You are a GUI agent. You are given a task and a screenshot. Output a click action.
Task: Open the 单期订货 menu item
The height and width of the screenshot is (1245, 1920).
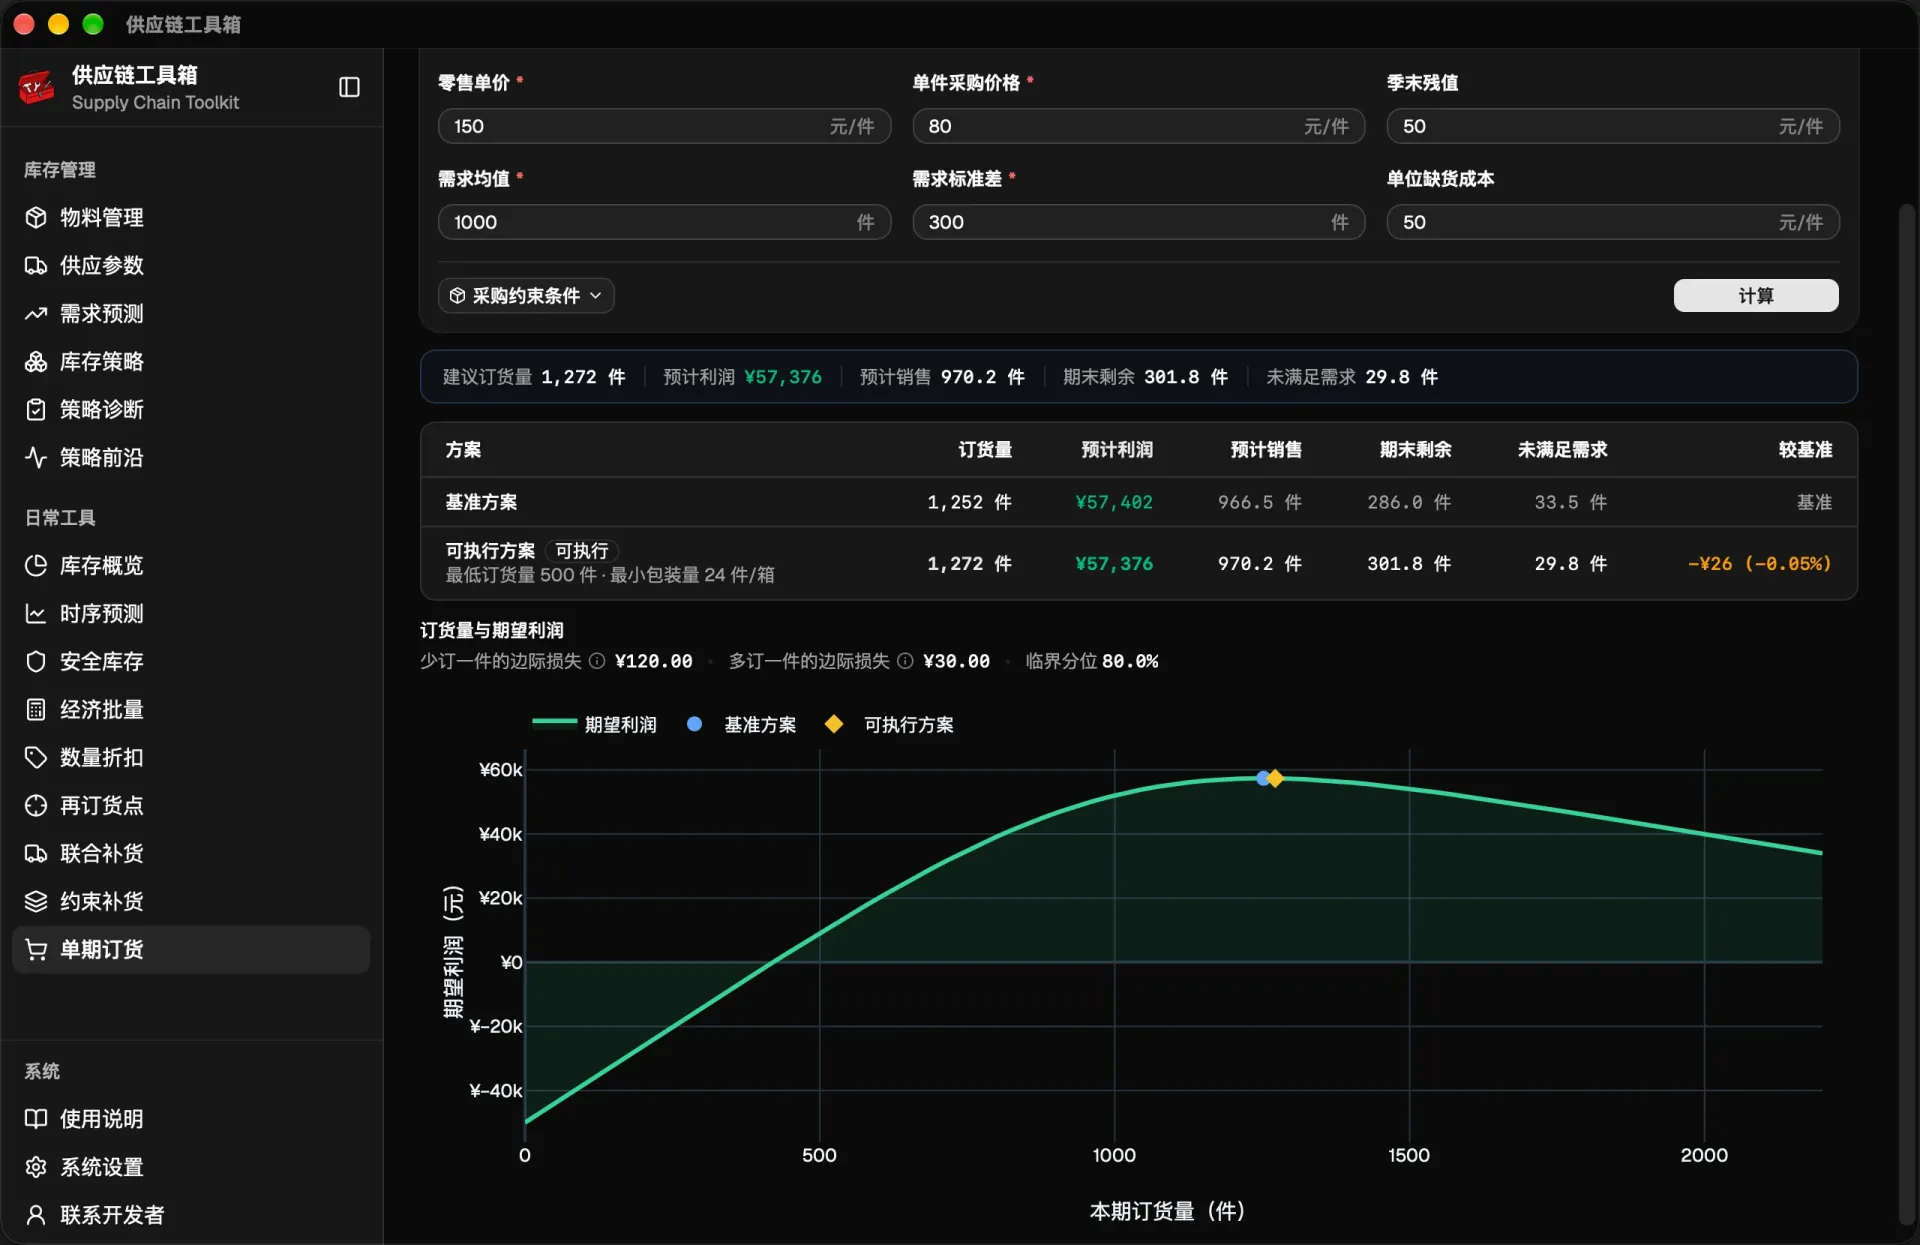pyautogui.click(x=191, y=949)
